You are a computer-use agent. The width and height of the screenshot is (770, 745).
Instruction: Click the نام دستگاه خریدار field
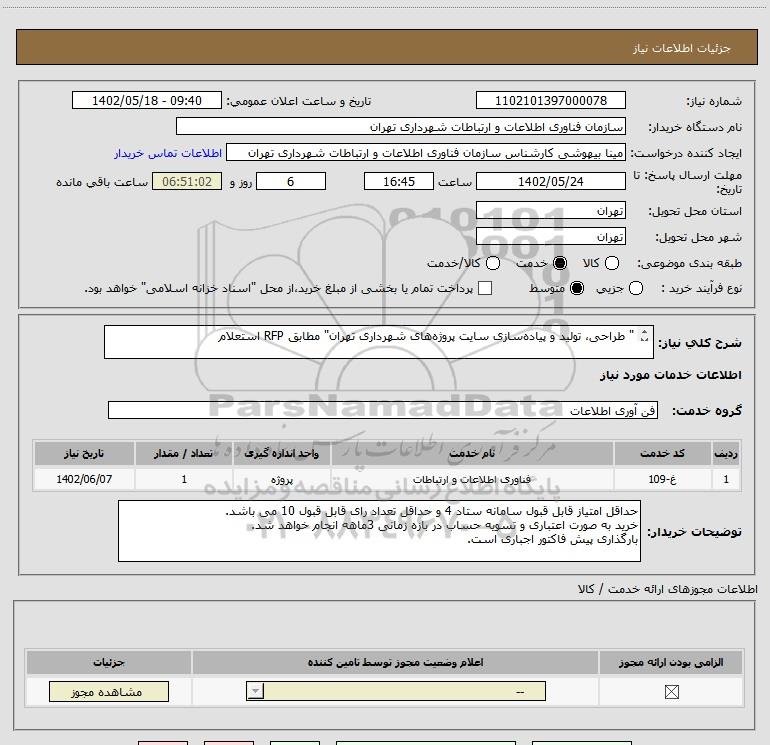click(x=401, y=127)
